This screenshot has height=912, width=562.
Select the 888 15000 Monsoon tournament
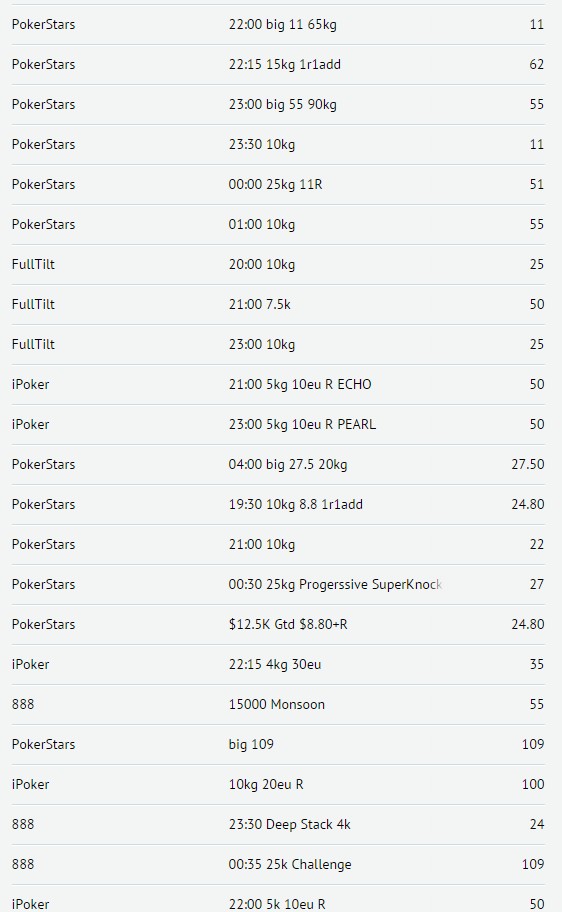pyautogui.click(x=278, y=704)
